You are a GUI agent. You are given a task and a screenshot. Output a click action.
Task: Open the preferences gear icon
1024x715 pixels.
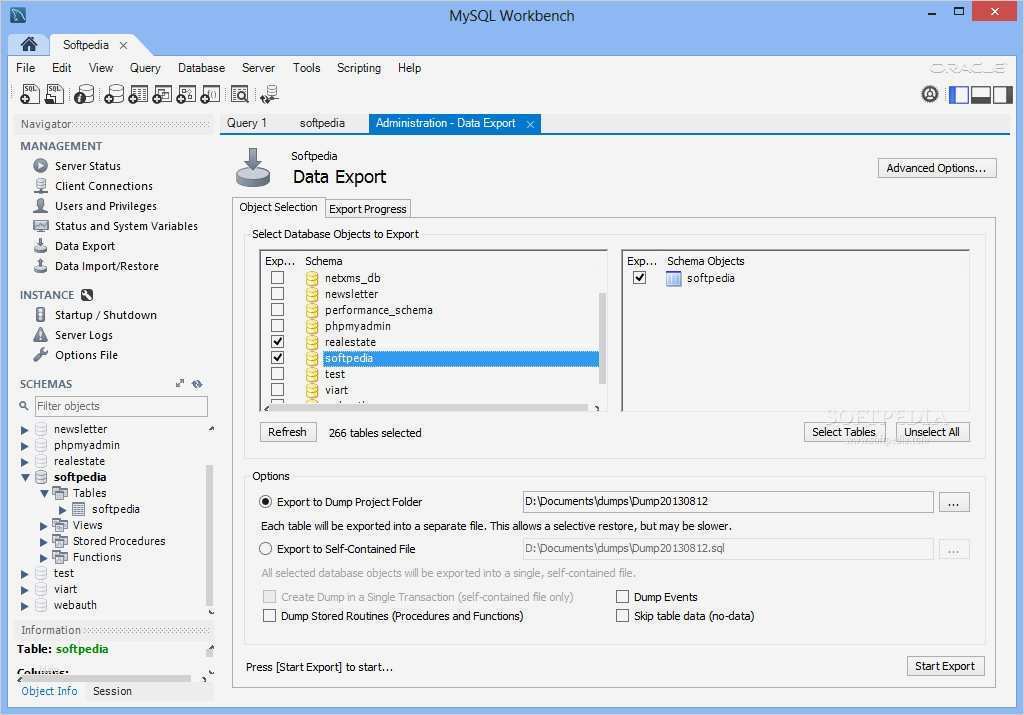(930, 94)
